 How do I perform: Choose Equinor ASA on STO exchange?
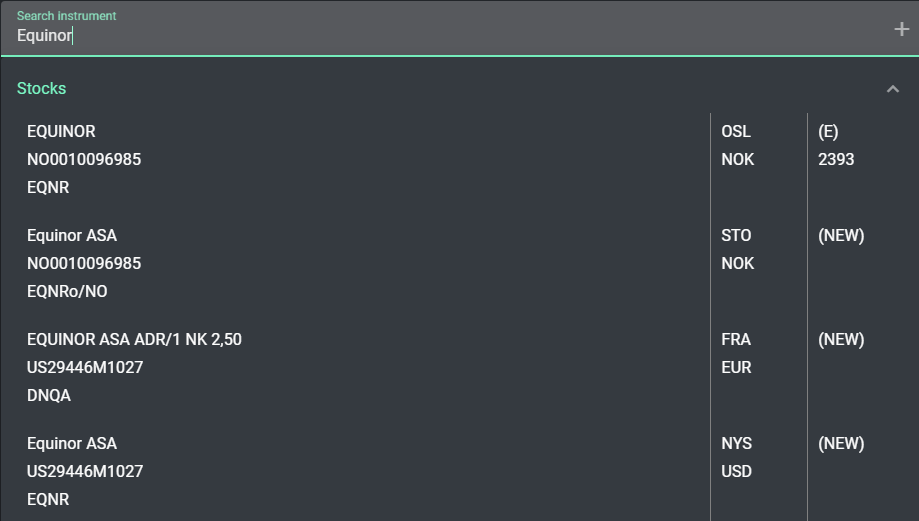coord(72,236)
